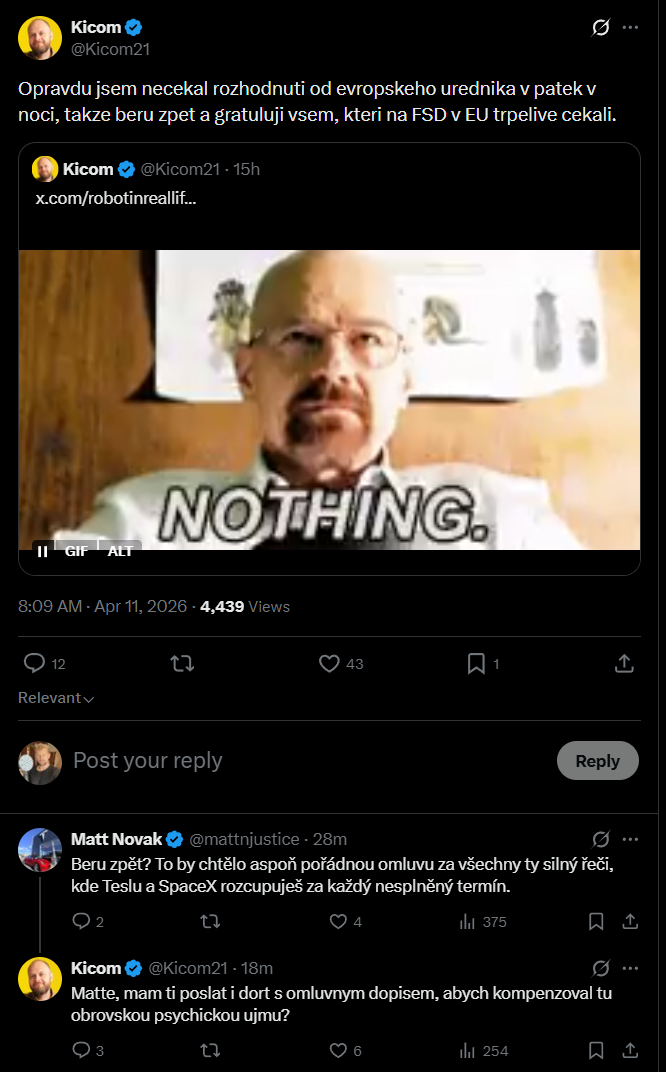Click Grok icon on main post header
The width and height of the screenshot is (666, 1072).
click(601, 27)
